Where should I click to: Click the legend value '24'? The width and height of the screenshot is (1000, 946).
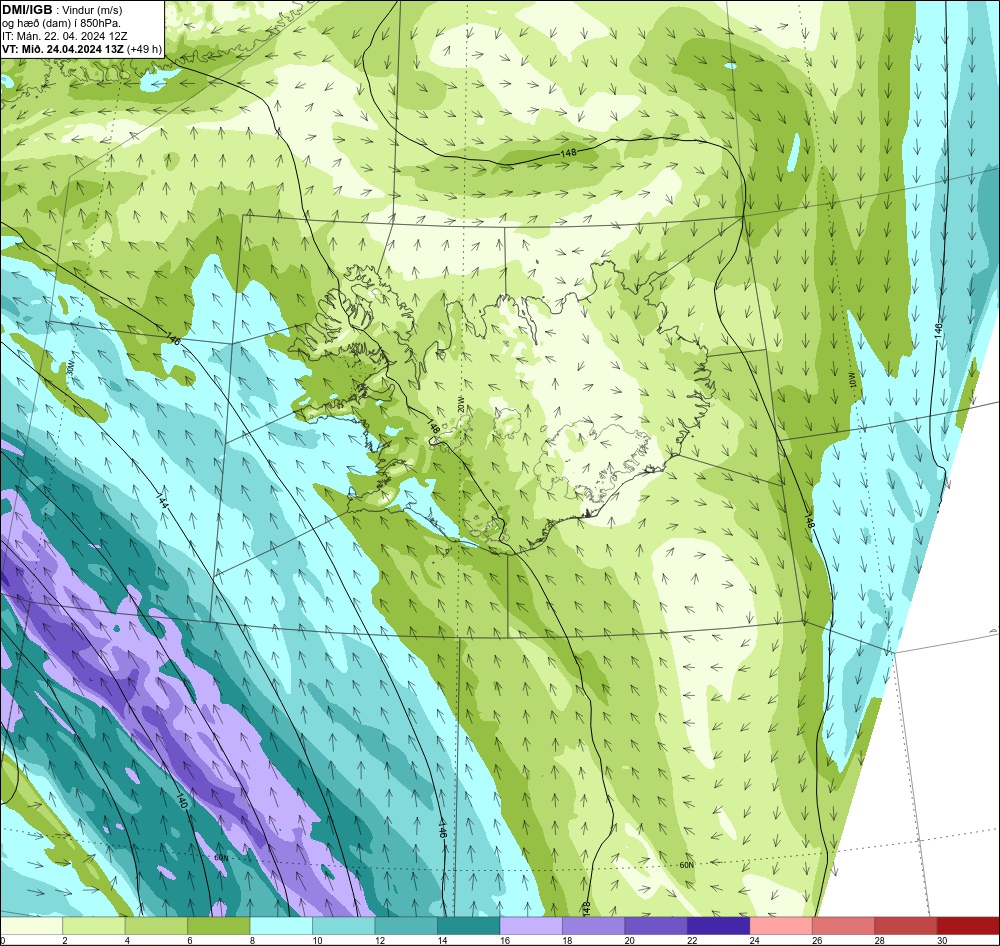(754, 940)
